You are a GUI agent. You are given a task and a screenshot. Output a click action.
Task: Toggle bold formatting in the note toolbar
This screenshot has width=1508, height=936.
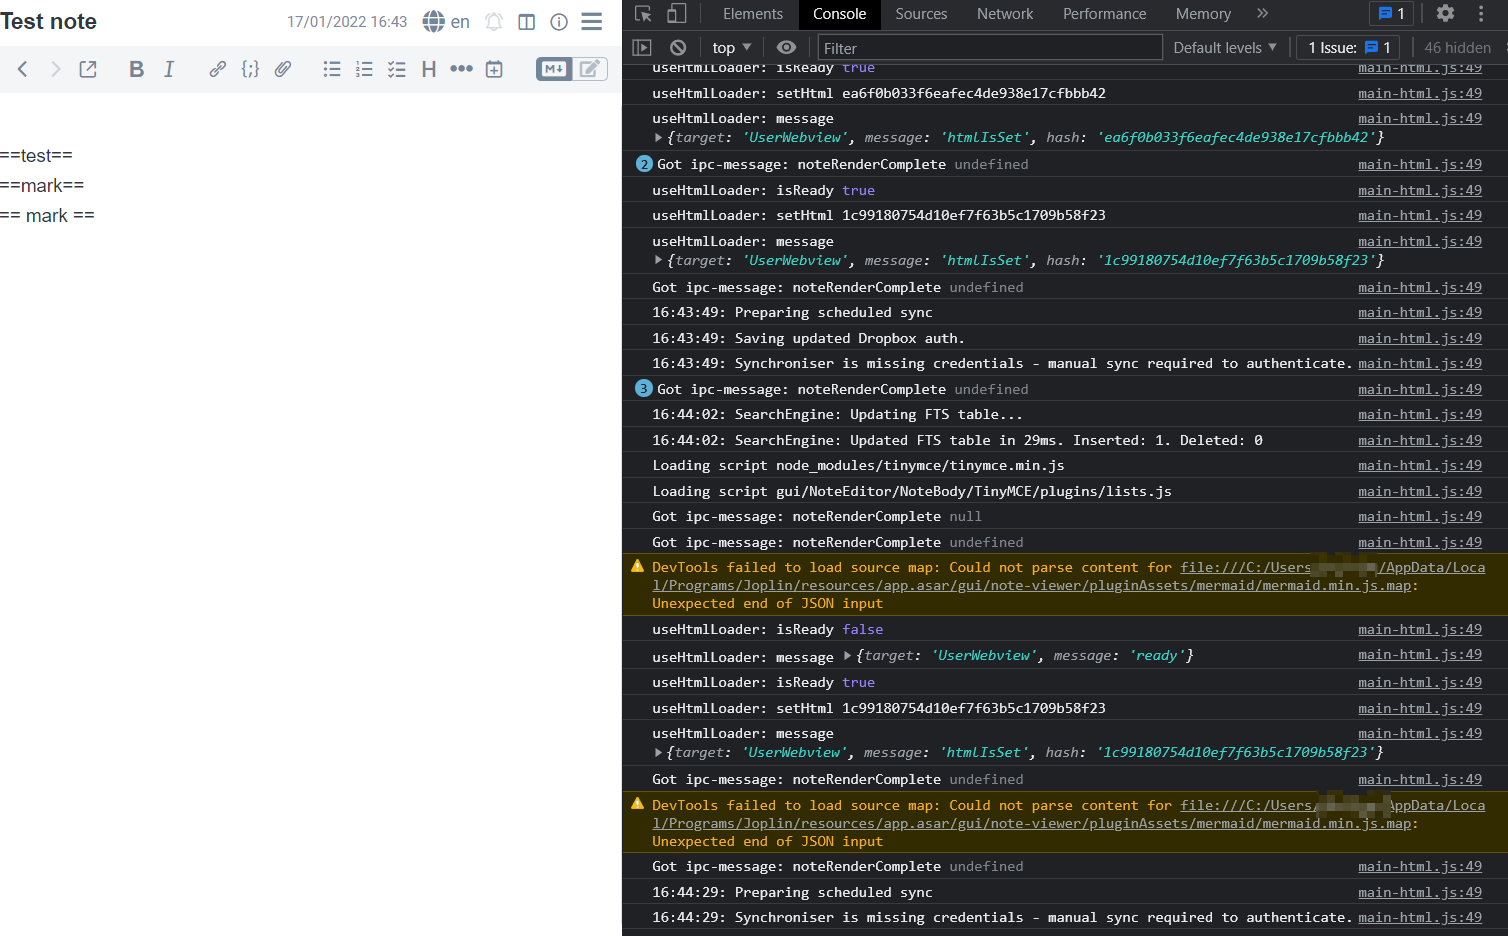click(136, 69)
